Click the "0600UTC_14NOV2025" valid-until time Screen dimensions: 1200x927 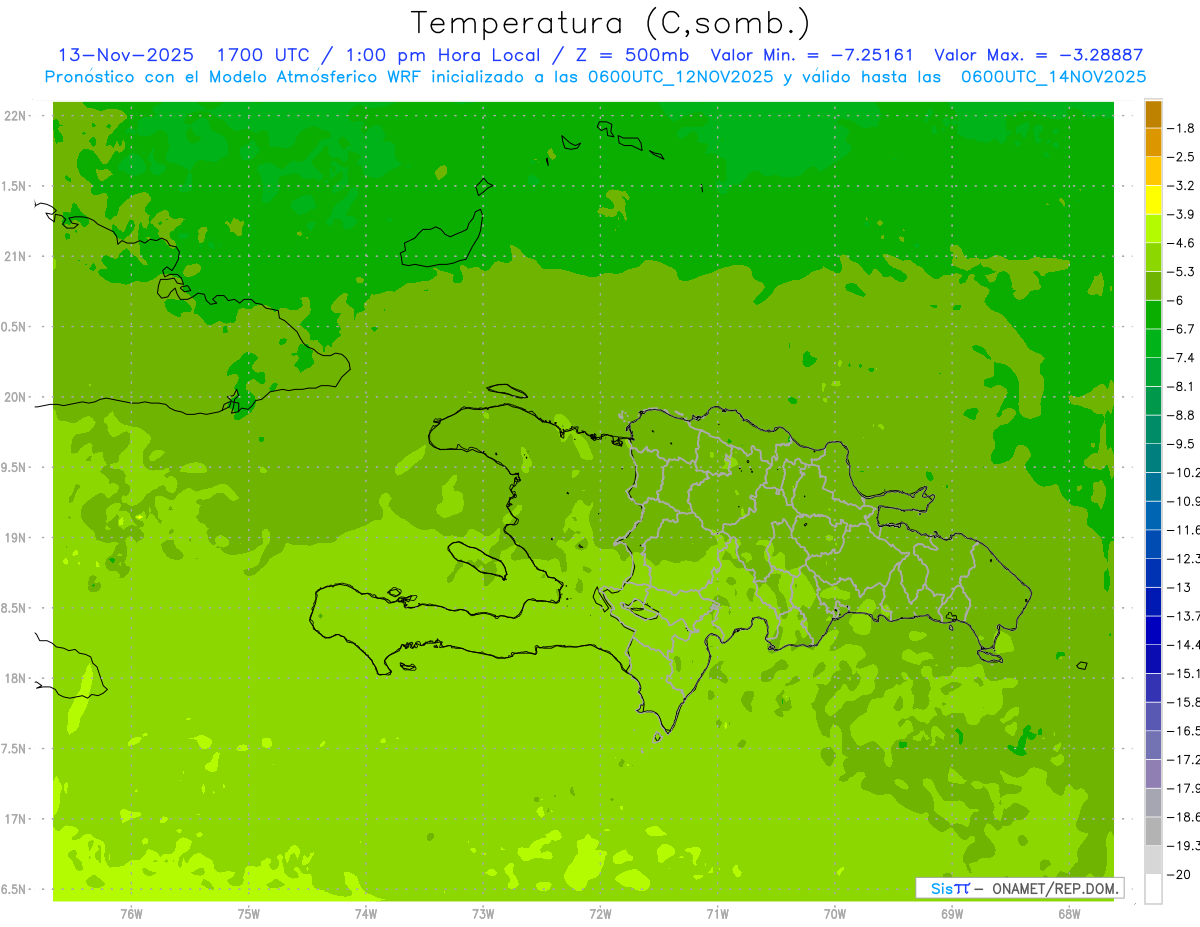tap(1053, 77)
